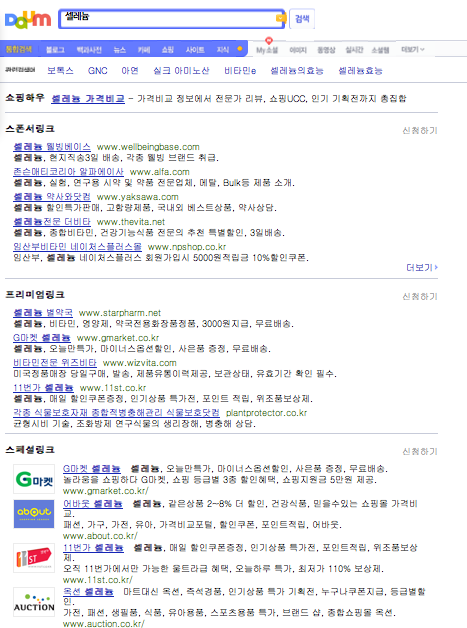The height and width of the screenshot is (628, 467).
Task: Click 신청하기 in the 스페셜링크 section
Action: [420, 451]
